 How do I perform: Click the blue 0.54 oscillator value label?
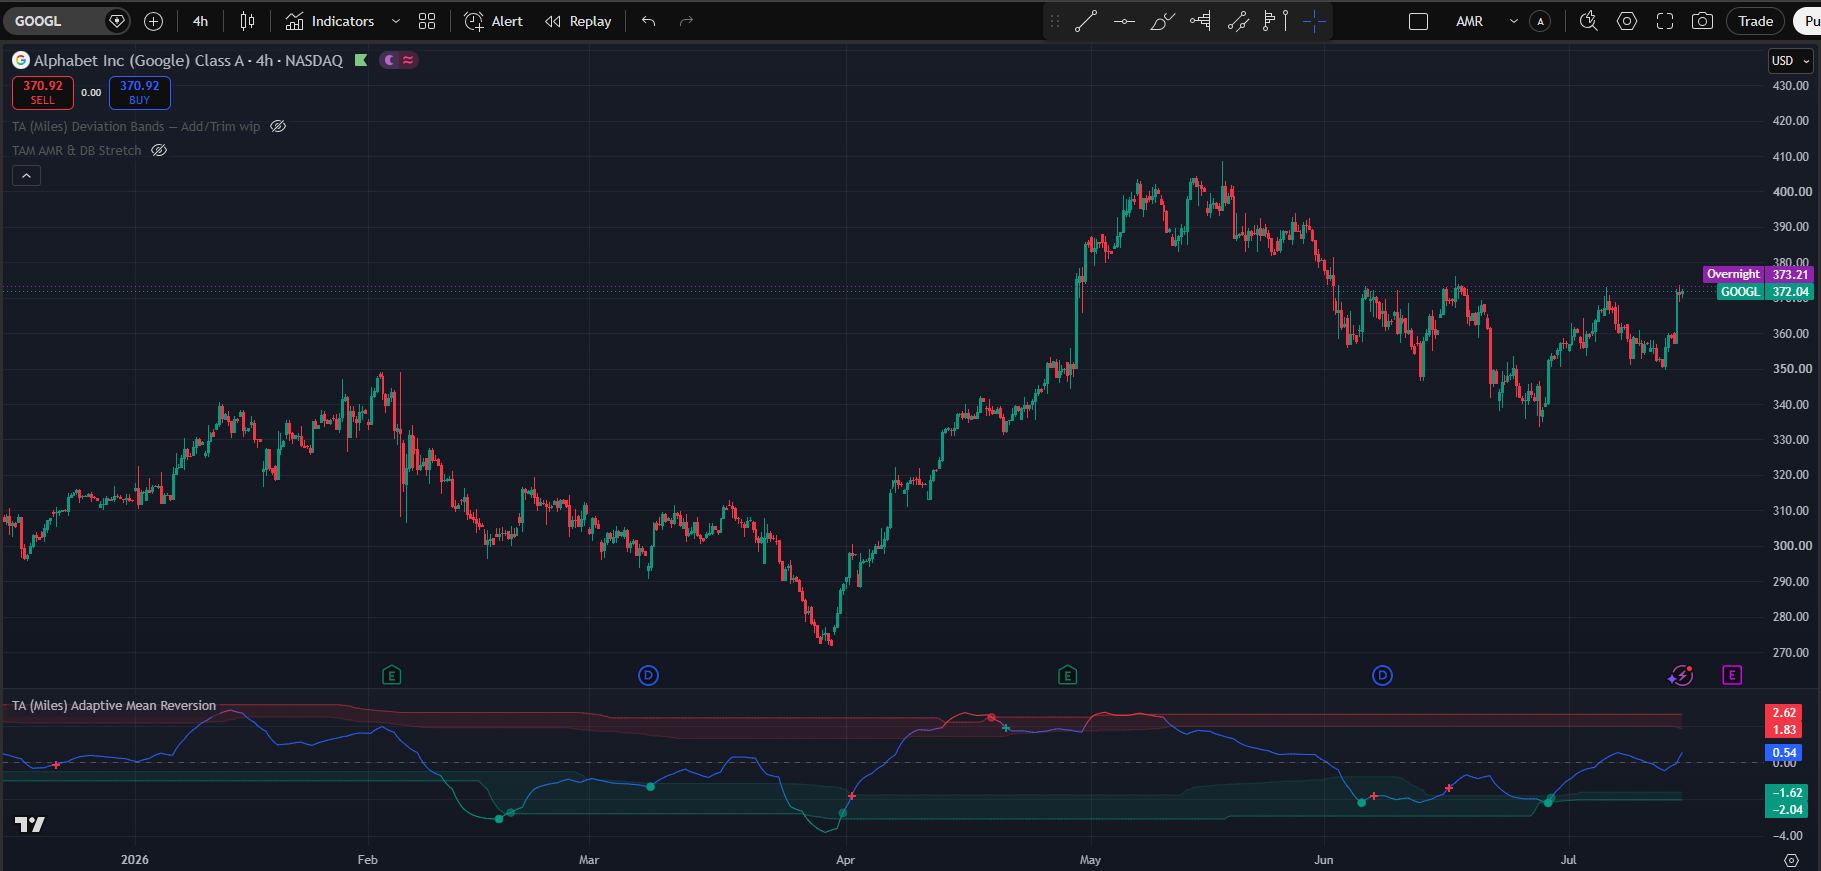point(1785,753)
